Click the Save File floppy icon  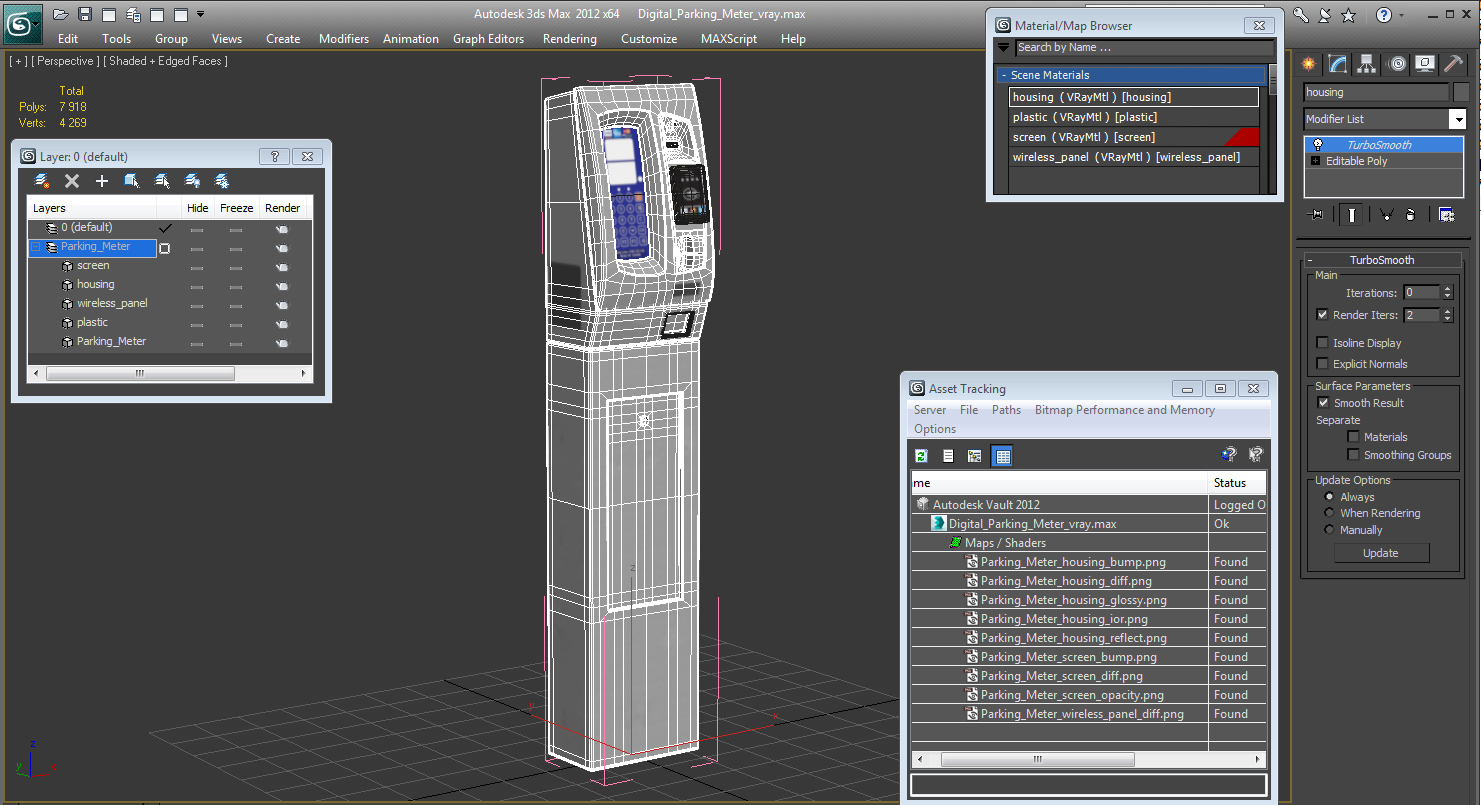point(85,14)
